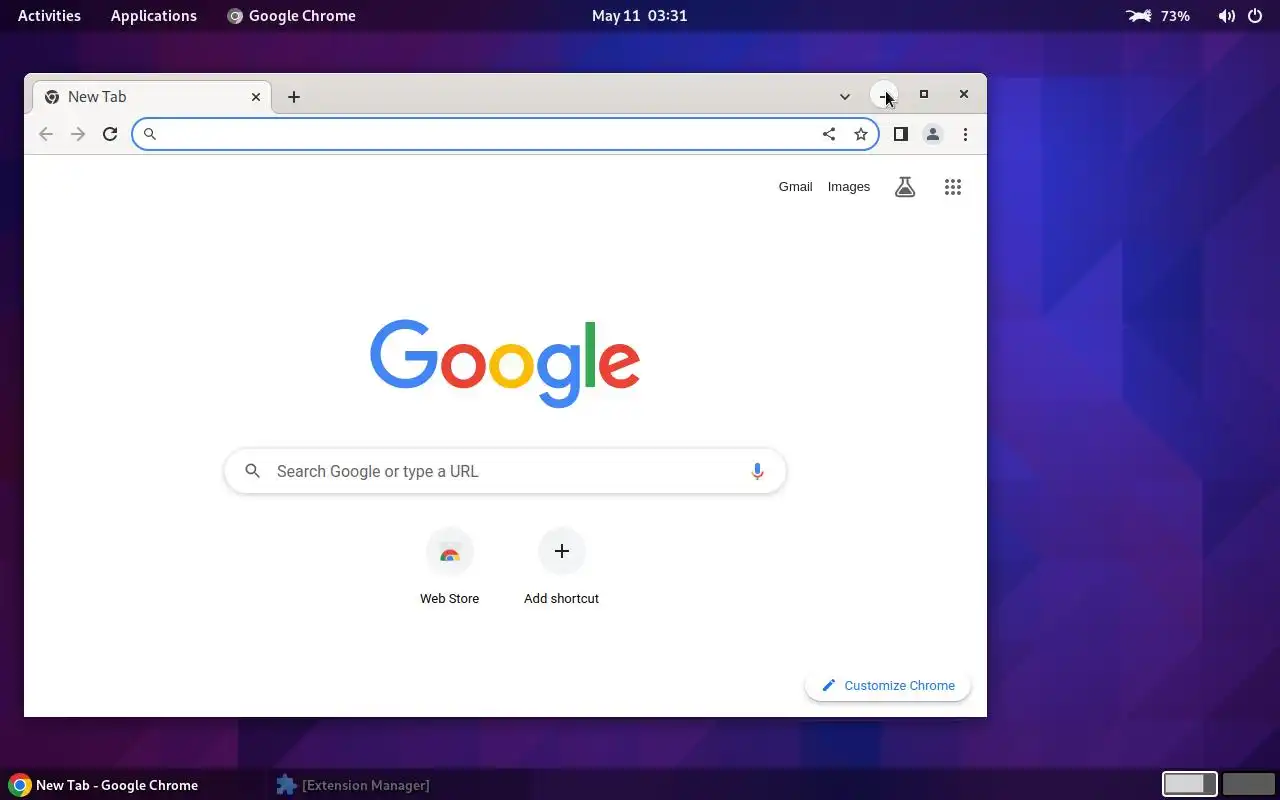Click the volume speaker icon

tap(1227, 16)
